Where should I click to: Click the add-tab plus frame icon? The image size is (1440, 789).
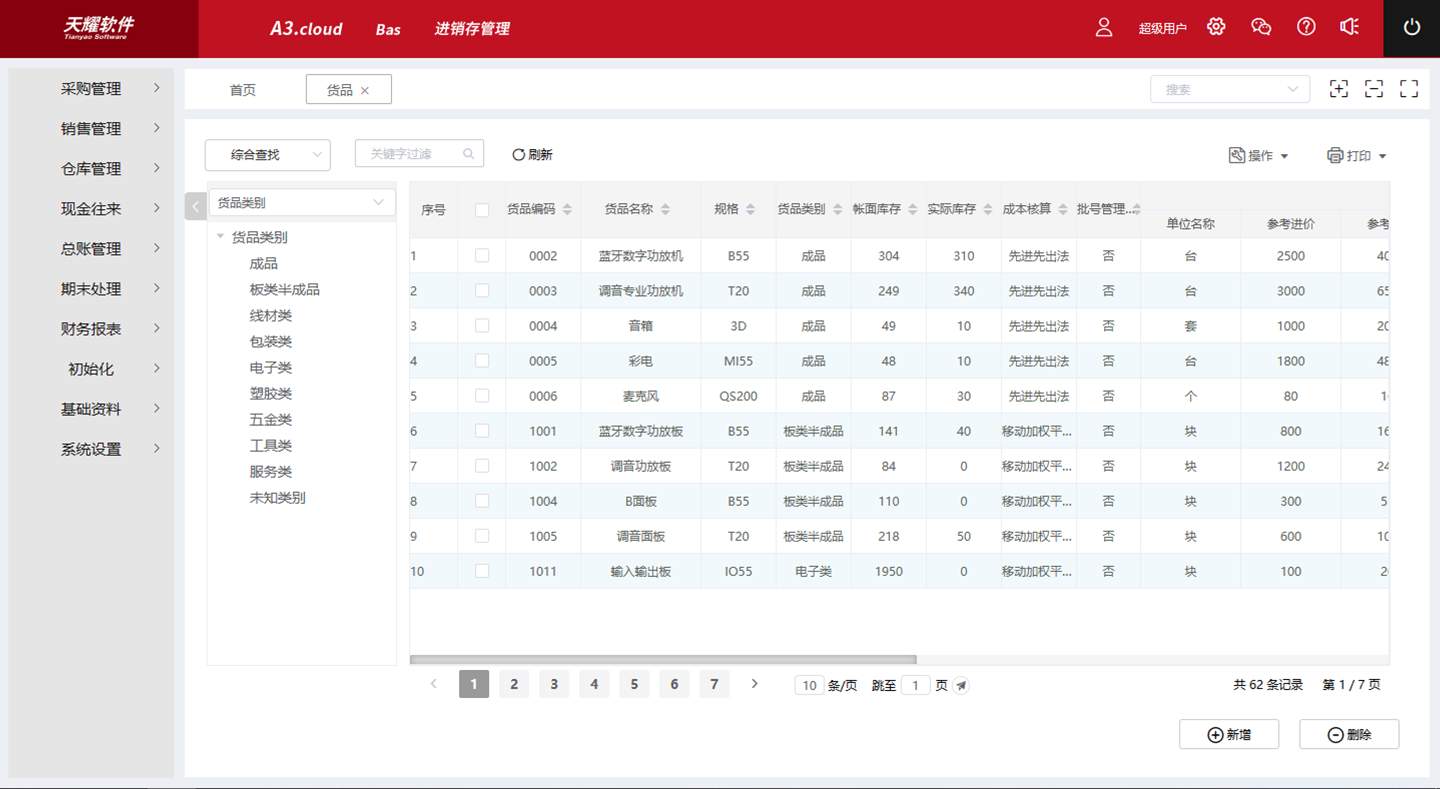click(1339, 89)
